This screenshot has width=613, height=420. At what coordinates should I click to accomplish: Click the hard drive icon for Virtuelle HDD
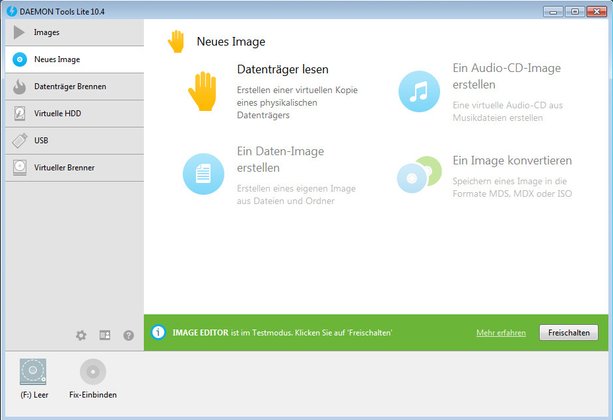point(20,113)
